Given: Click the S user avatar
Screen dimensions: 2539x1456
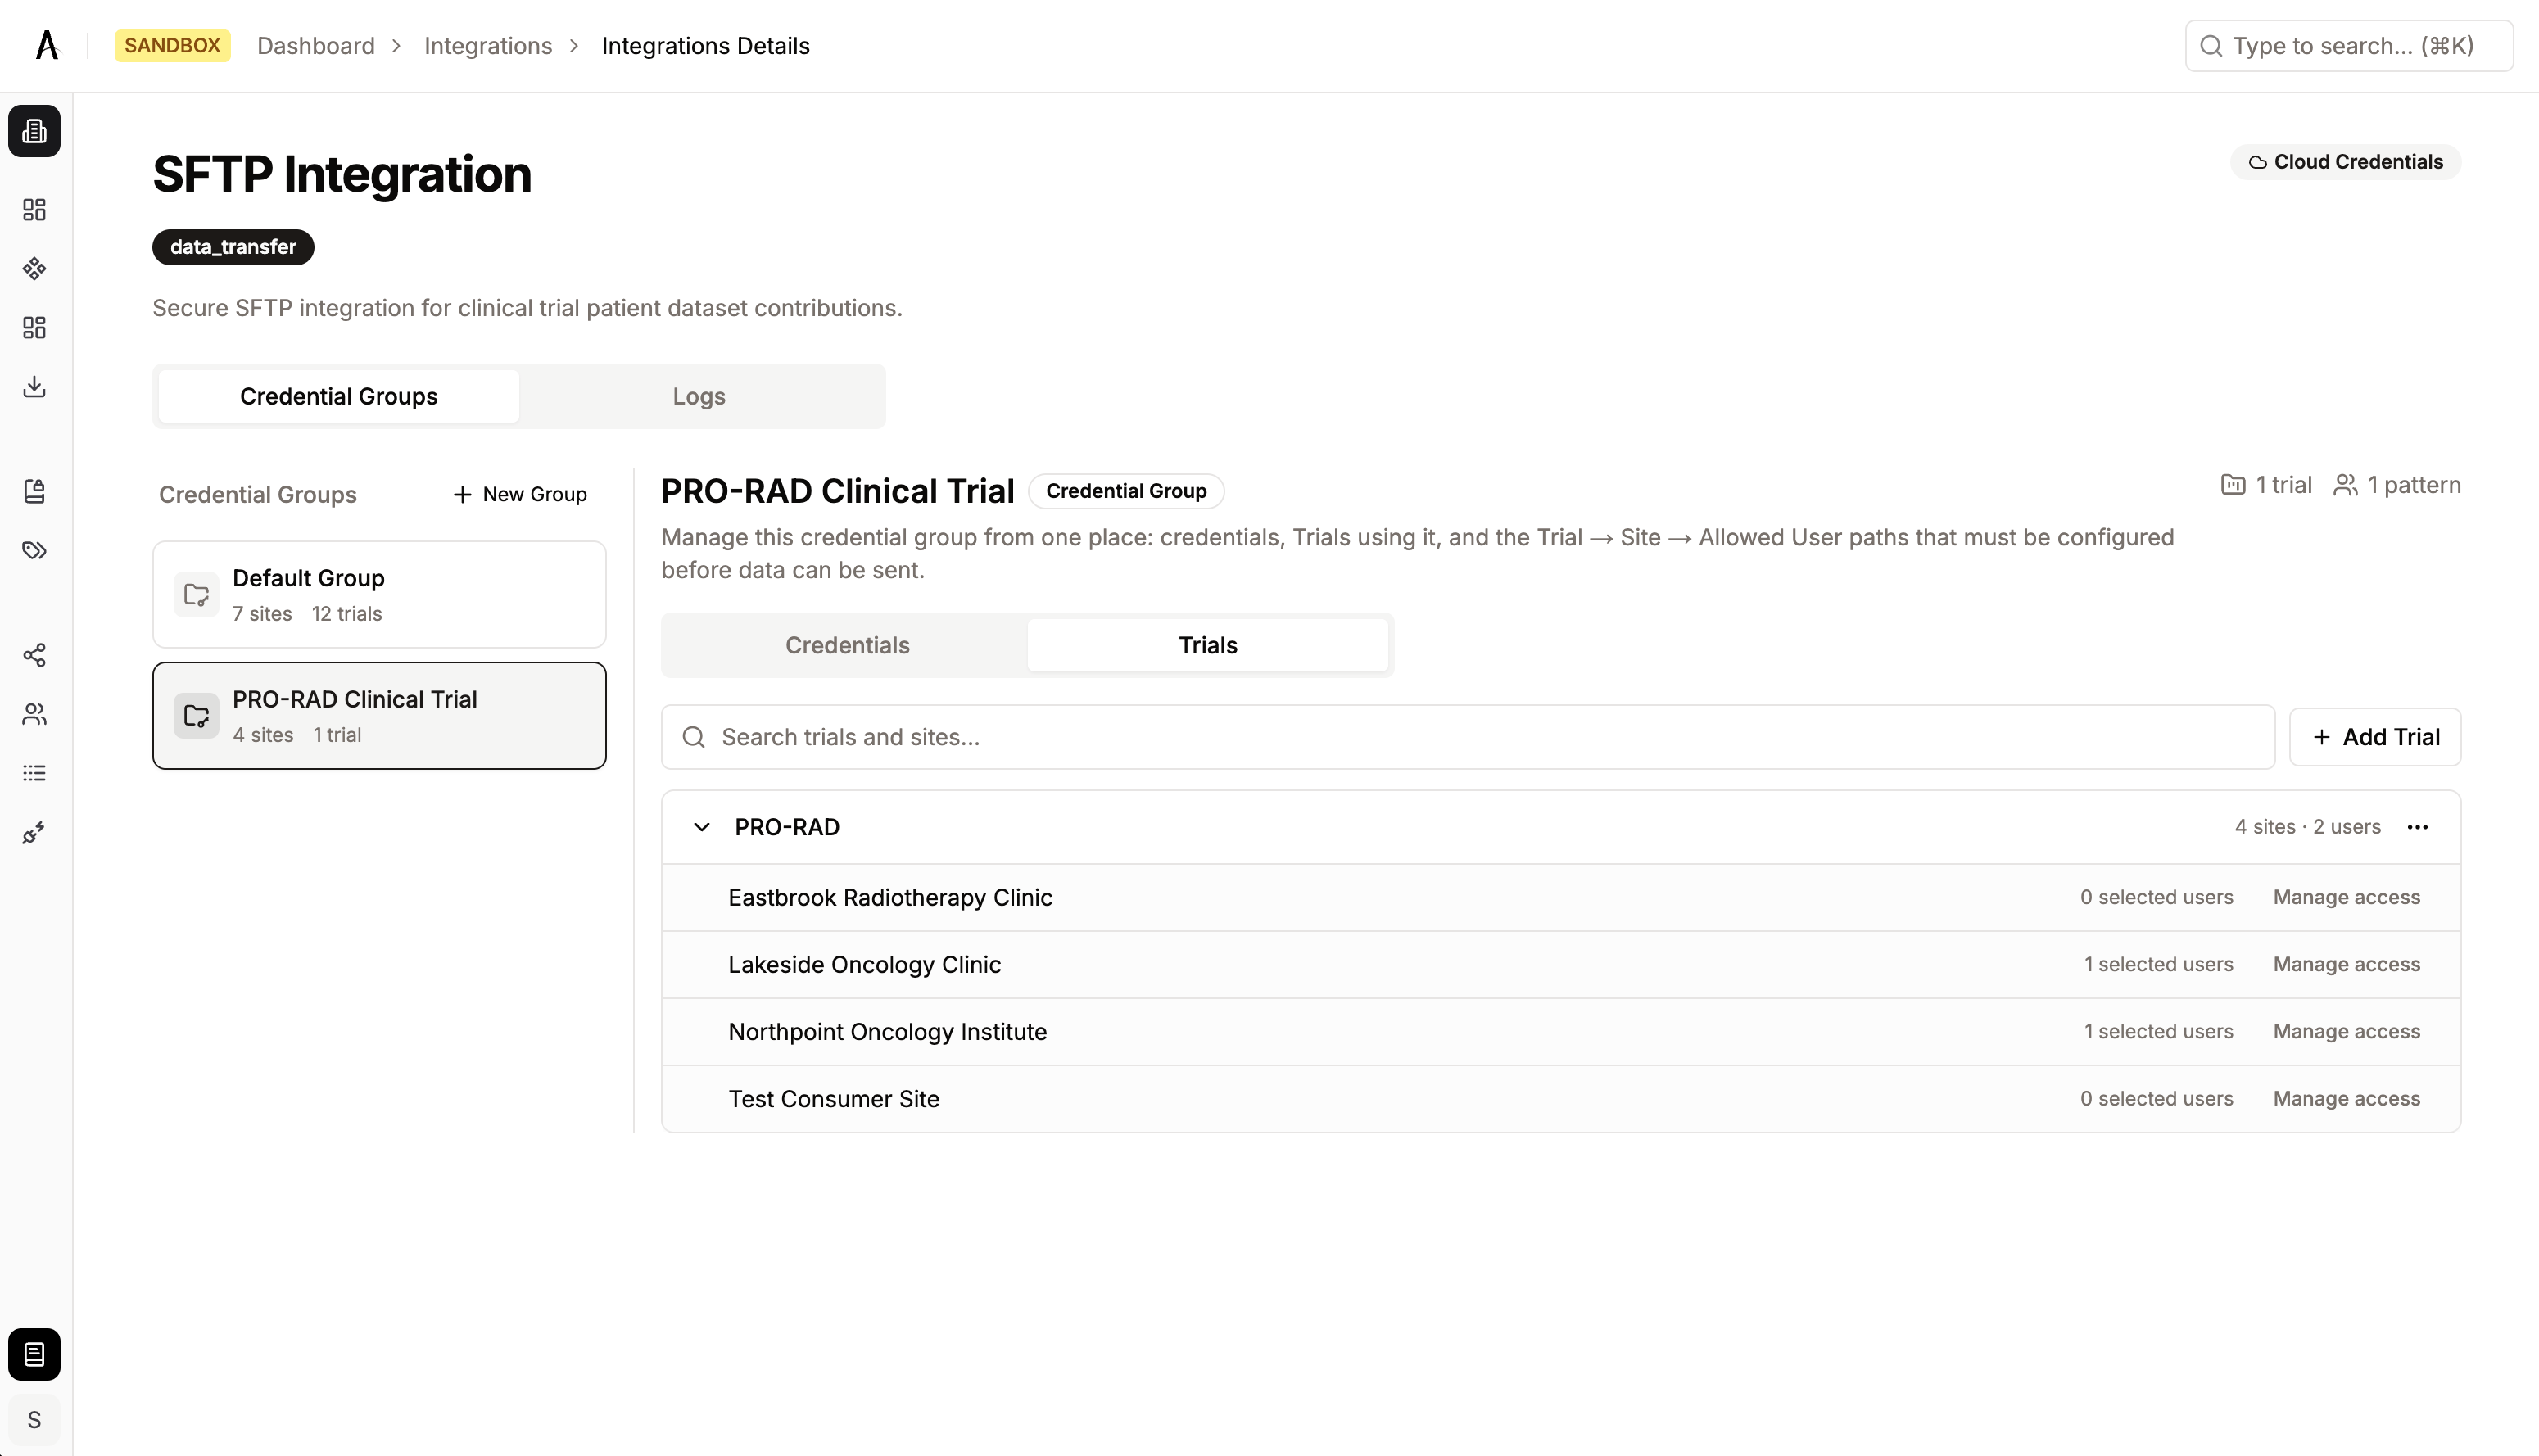Looking at the screenshot, I should tap(34, 1420).
